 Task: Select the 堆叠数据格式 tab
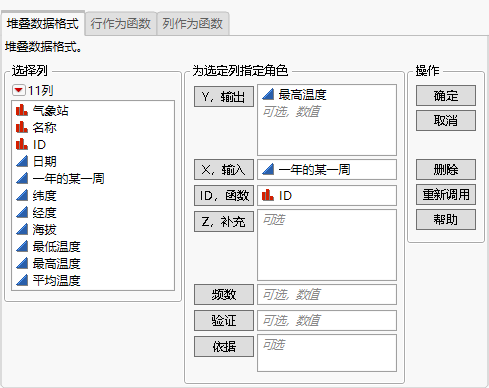(x=43, y=24)
